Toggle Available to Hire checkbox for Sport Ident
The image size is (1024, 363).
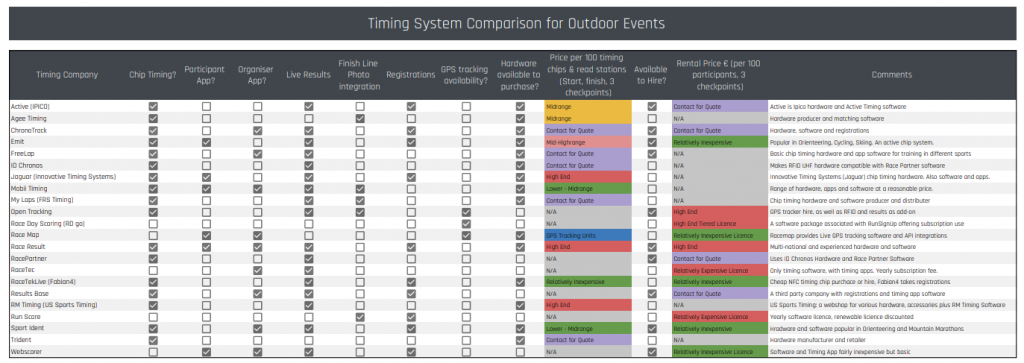coord(652,328)
